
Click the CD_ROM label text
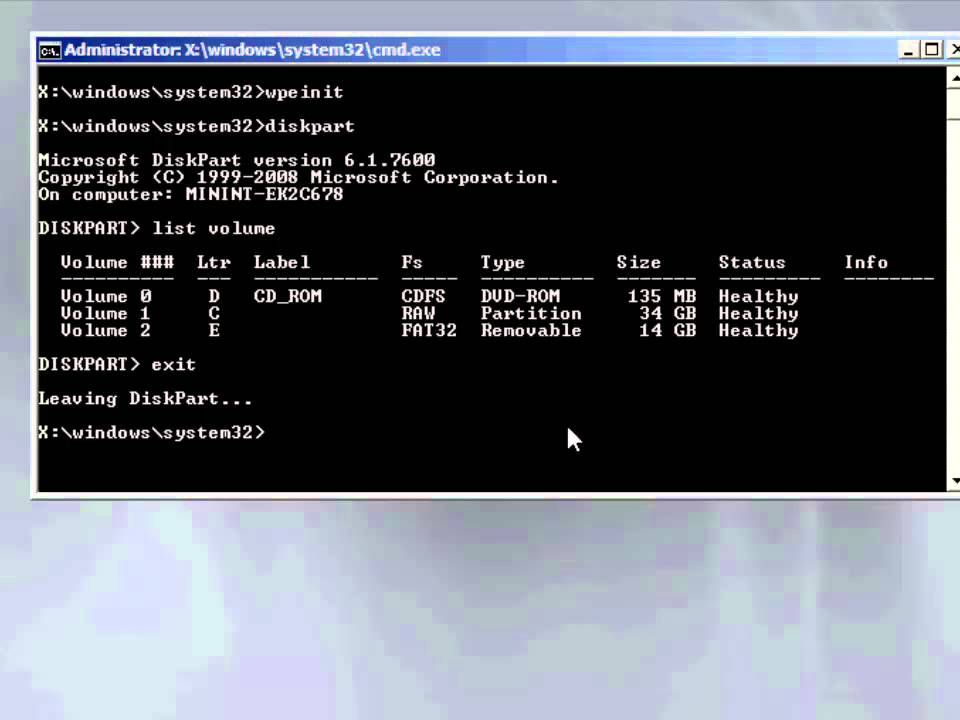pyautogui.click(x=288, y=297)
